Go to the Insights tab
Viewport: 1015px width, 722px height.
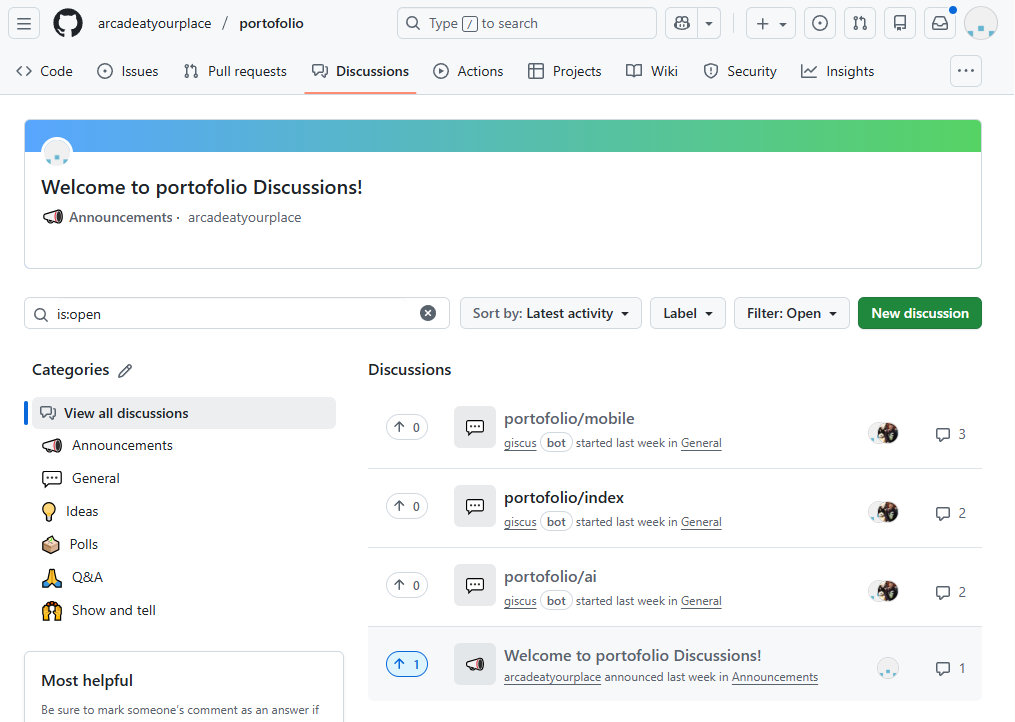point(838,71)
